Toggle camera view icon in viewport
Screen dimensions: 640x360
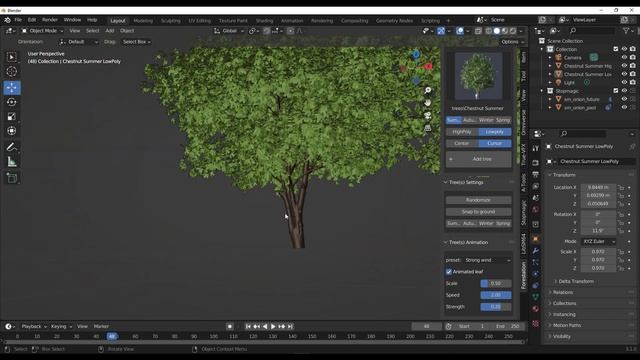(x=427, y=116)
